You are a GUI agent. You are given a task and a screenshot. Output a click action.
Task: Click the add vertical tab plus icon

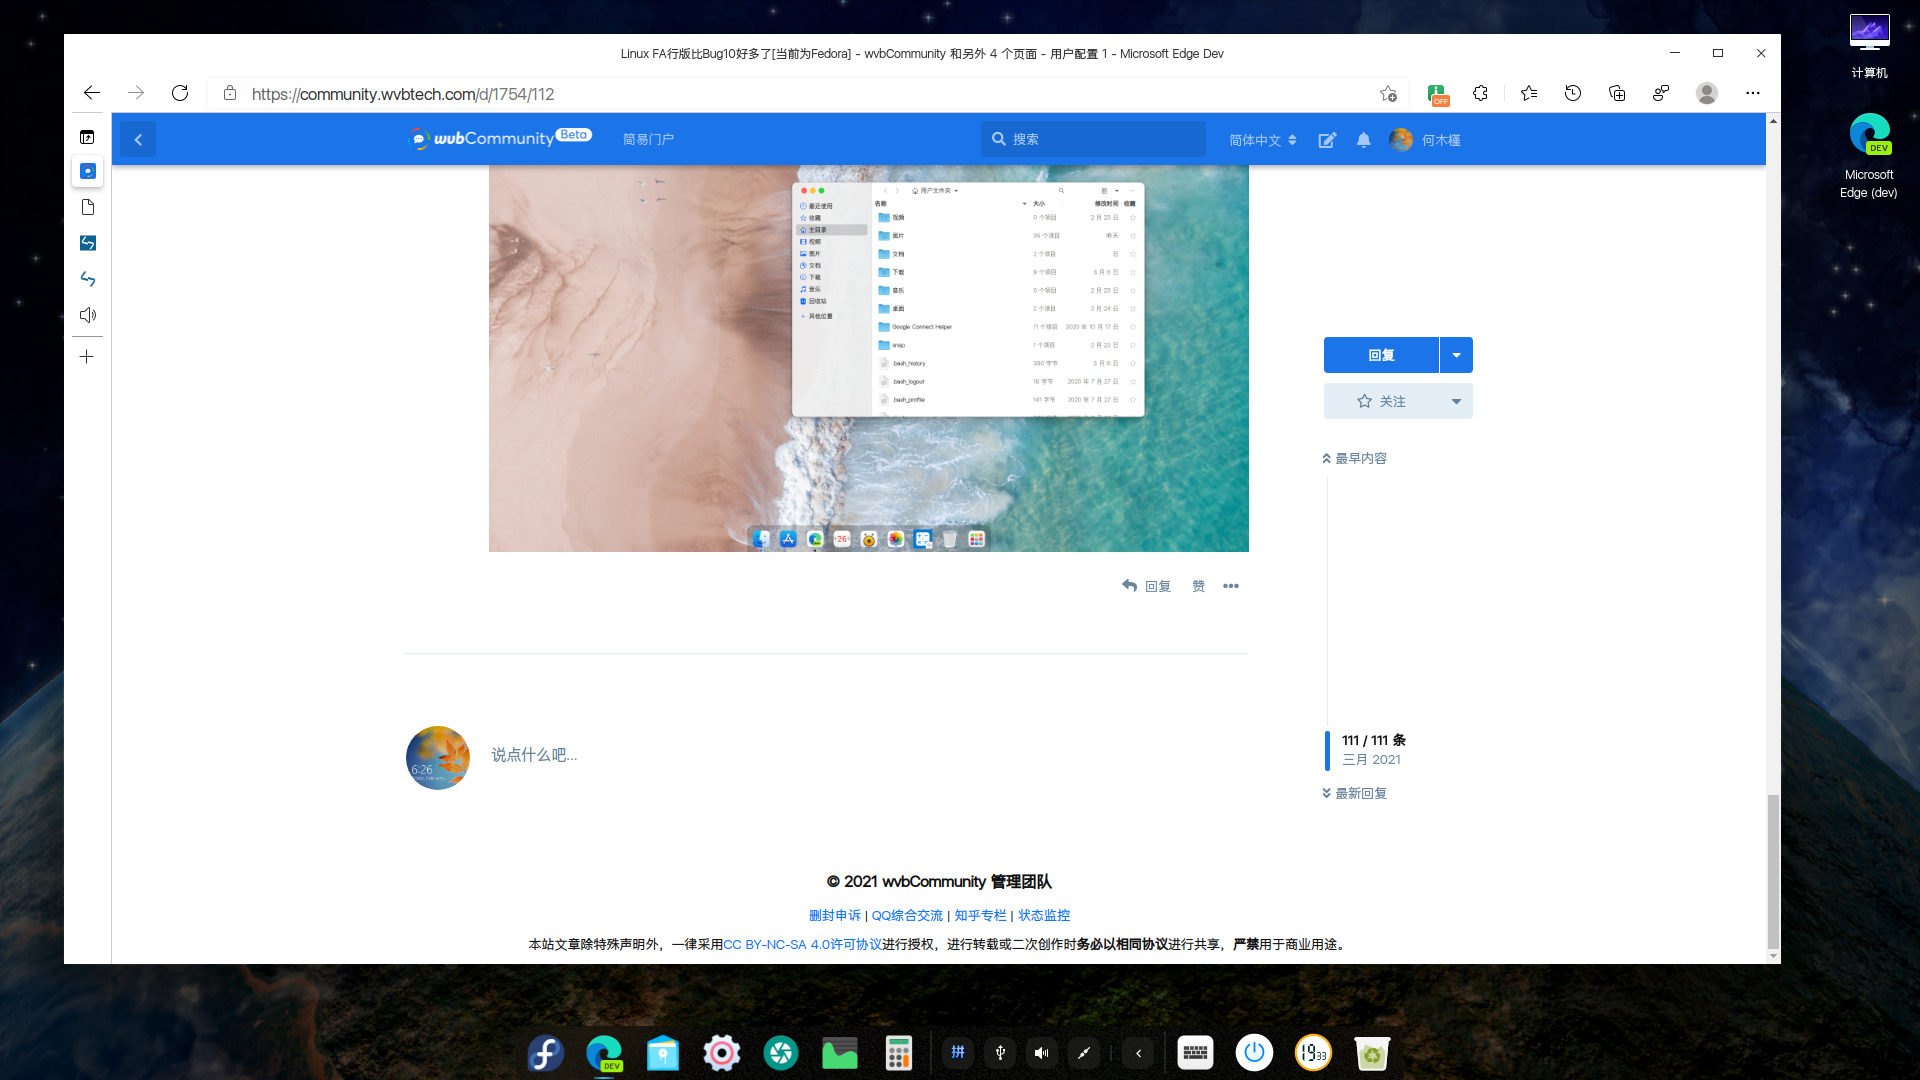point(87,357)
